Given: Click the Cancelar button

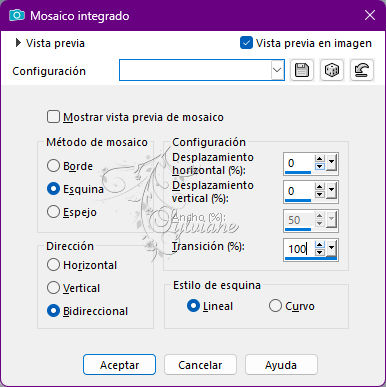Looking at the screenshot, I should (x=200, y=365).
